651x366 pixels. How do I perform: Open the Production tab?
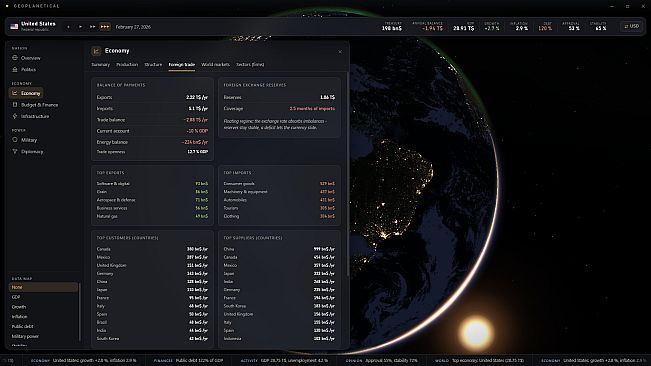click(127, 65)
